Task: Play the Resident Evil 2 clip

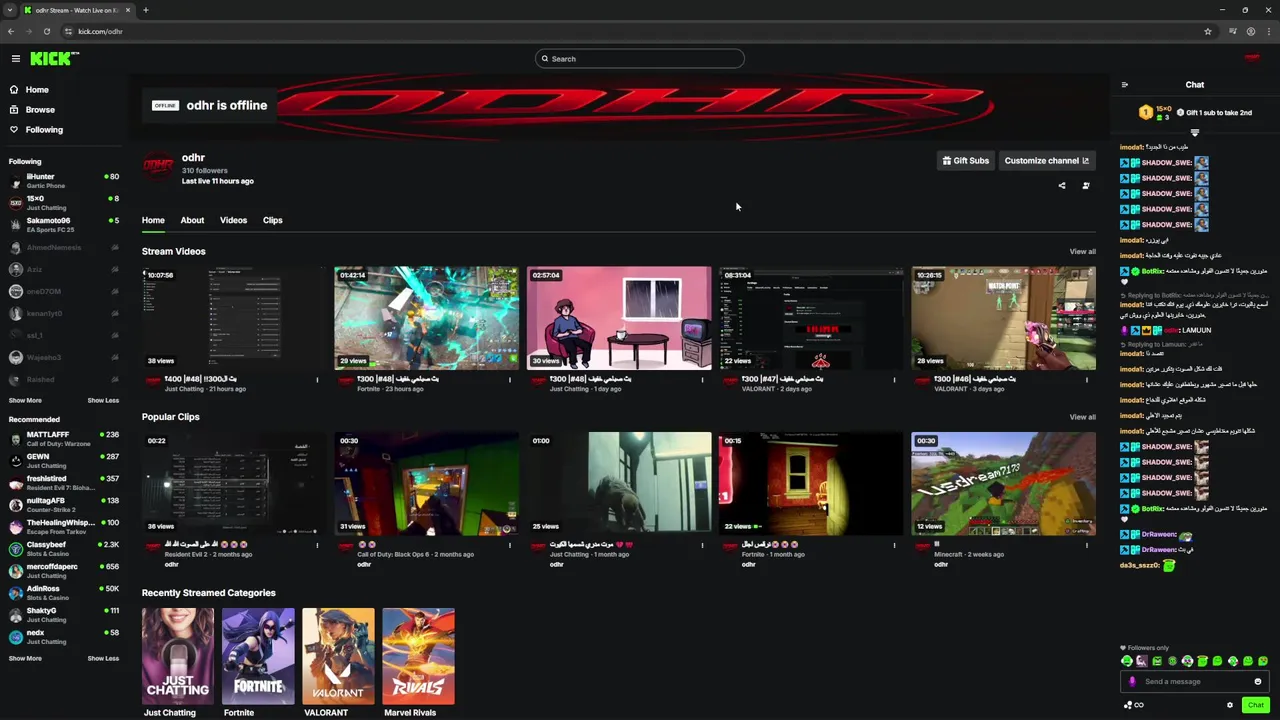Action: point(234,484)
